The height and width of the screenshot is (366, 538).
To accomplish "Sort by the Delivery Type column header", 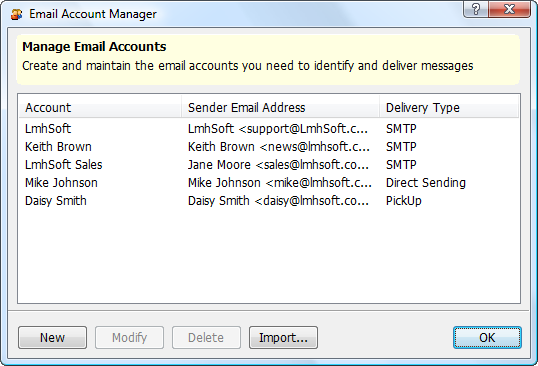I will (449, 108).
